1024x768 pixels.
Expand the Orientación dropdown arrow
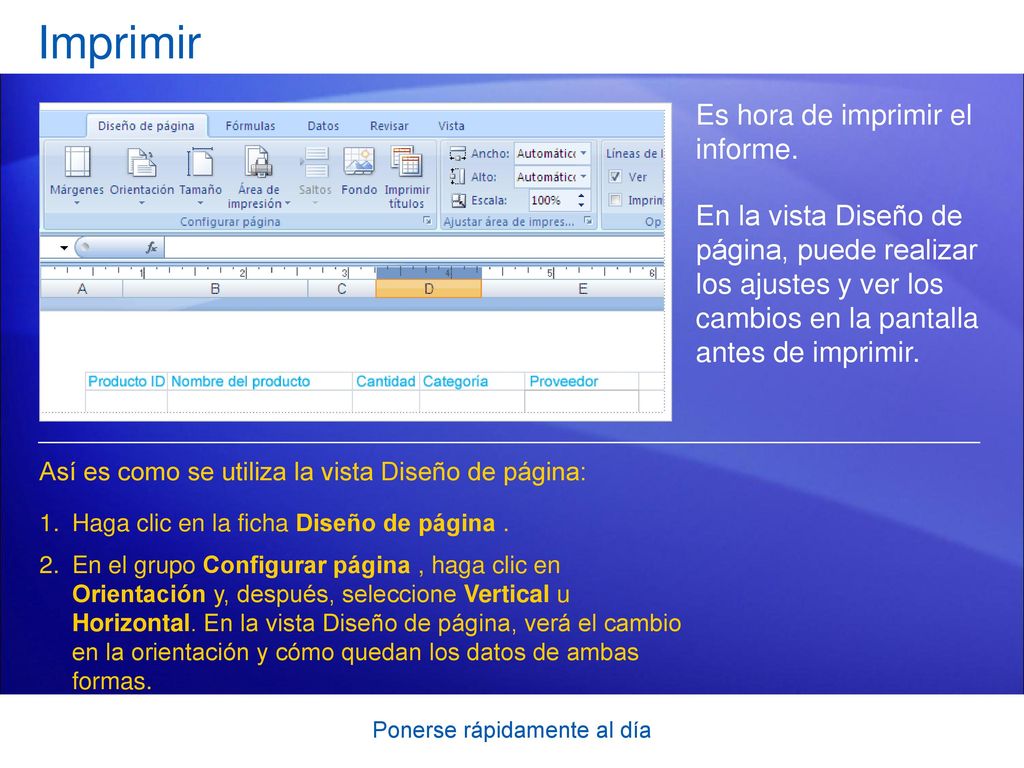[142, 203]
